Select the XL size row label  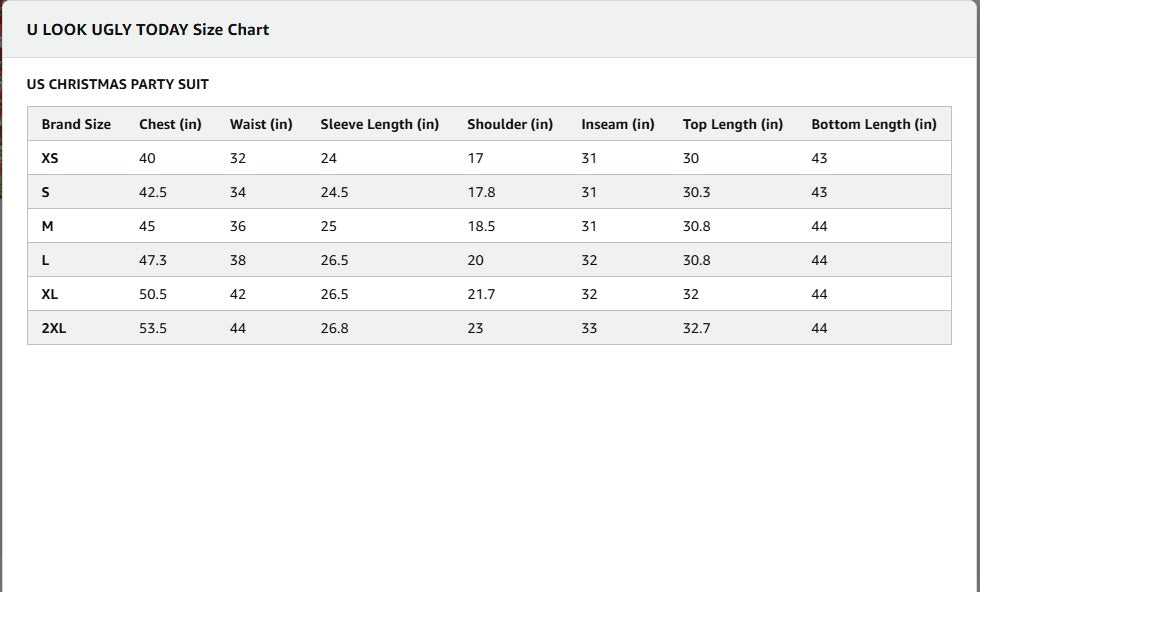click(x=50, y=295)
